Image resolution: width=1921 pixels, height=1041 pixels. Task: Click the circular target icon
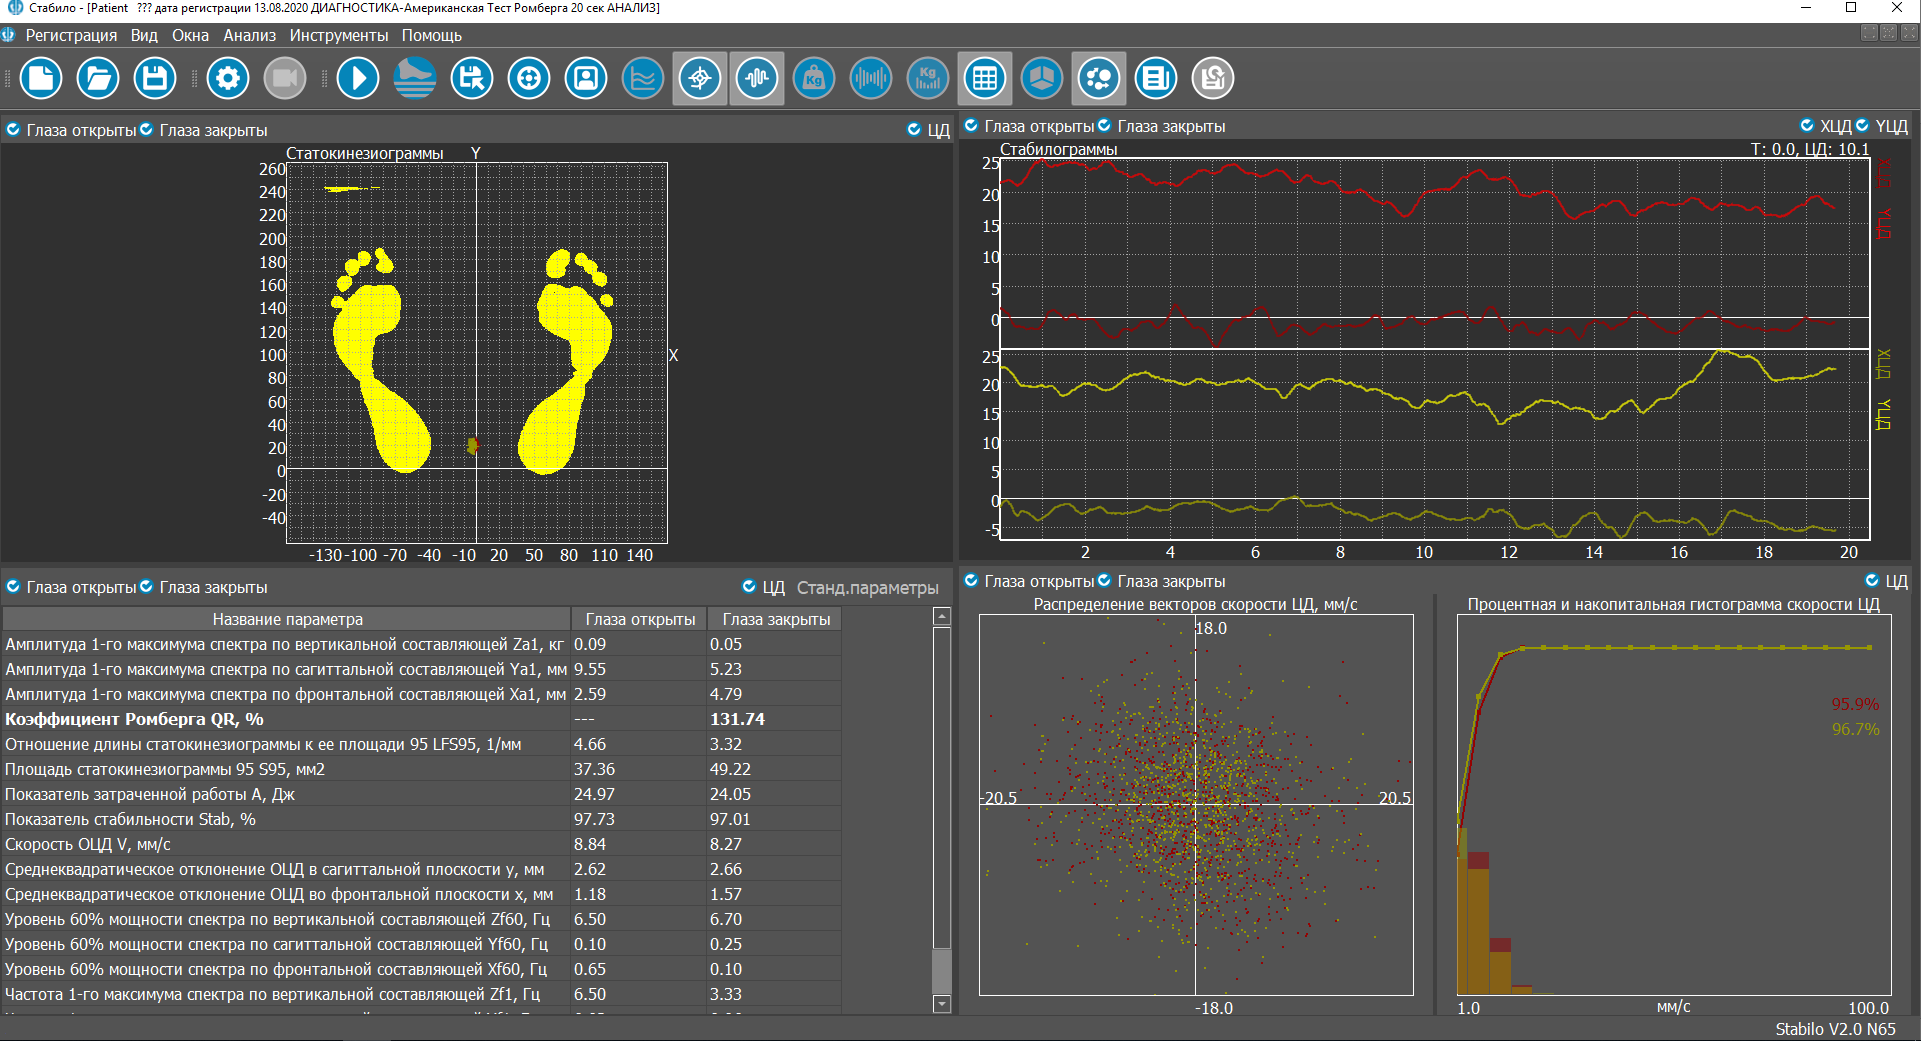pyautogui.click(x=529, y=78)
